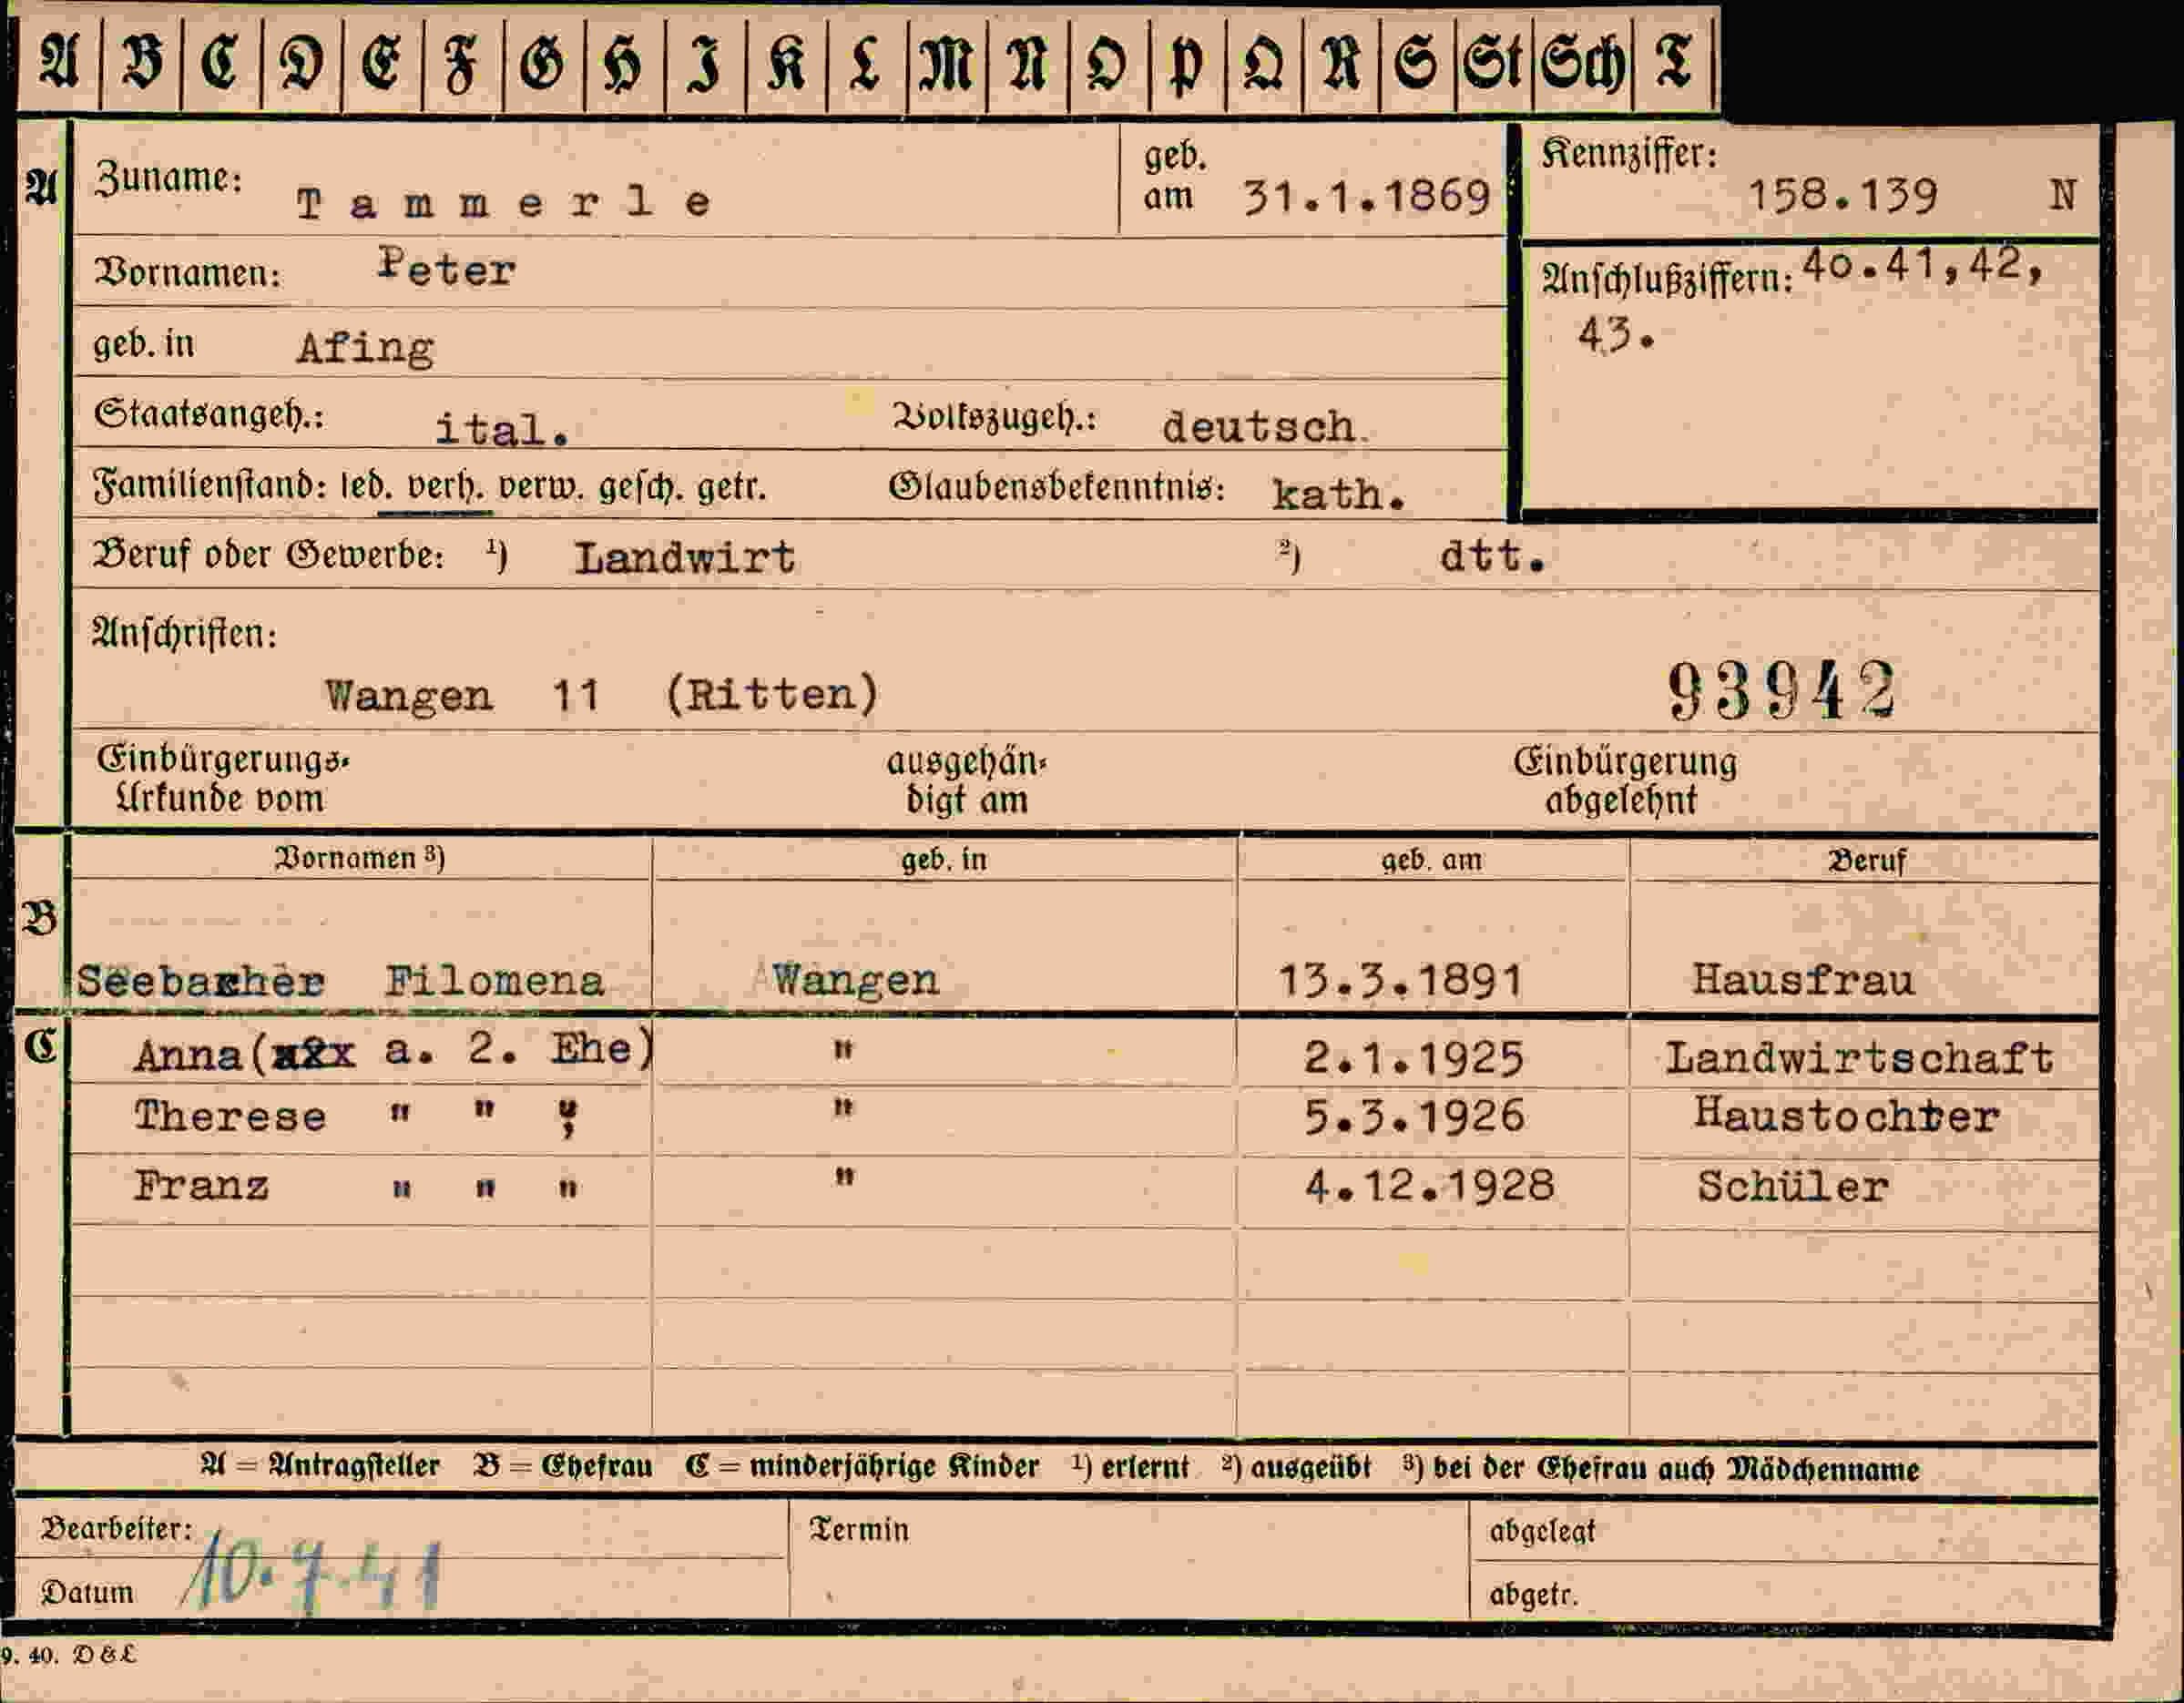The image size is (2184, 1703).
Task: Click the wife's birth date '13.3.1891'
Action: 1400,981
